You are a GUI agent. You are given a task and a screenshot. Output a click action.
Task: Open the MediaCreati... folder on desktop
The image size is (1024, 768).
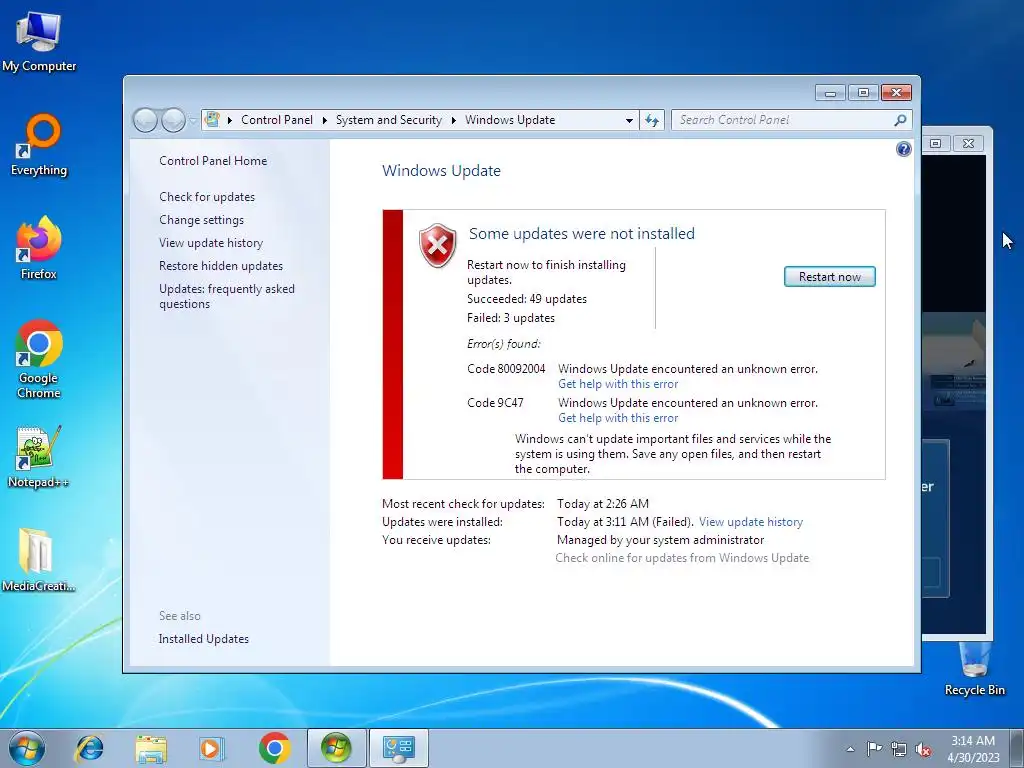39,560
